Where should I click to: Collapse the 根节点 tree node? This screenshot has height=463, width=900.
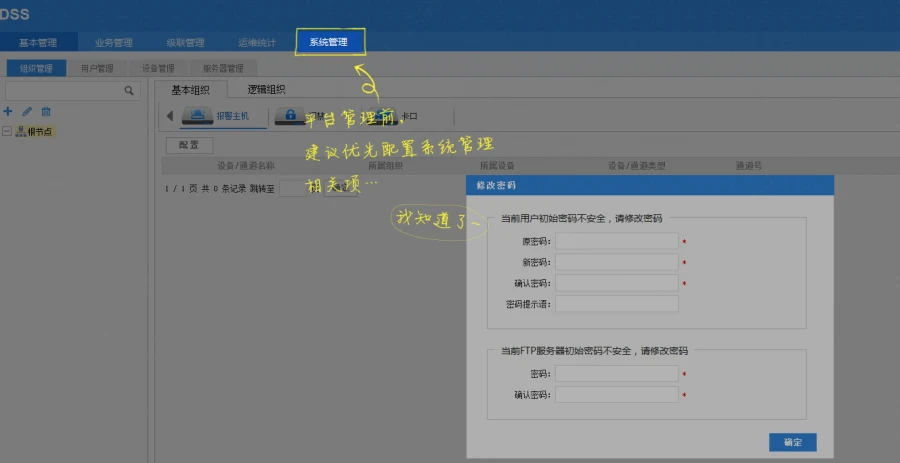click(x=7, y=131)
